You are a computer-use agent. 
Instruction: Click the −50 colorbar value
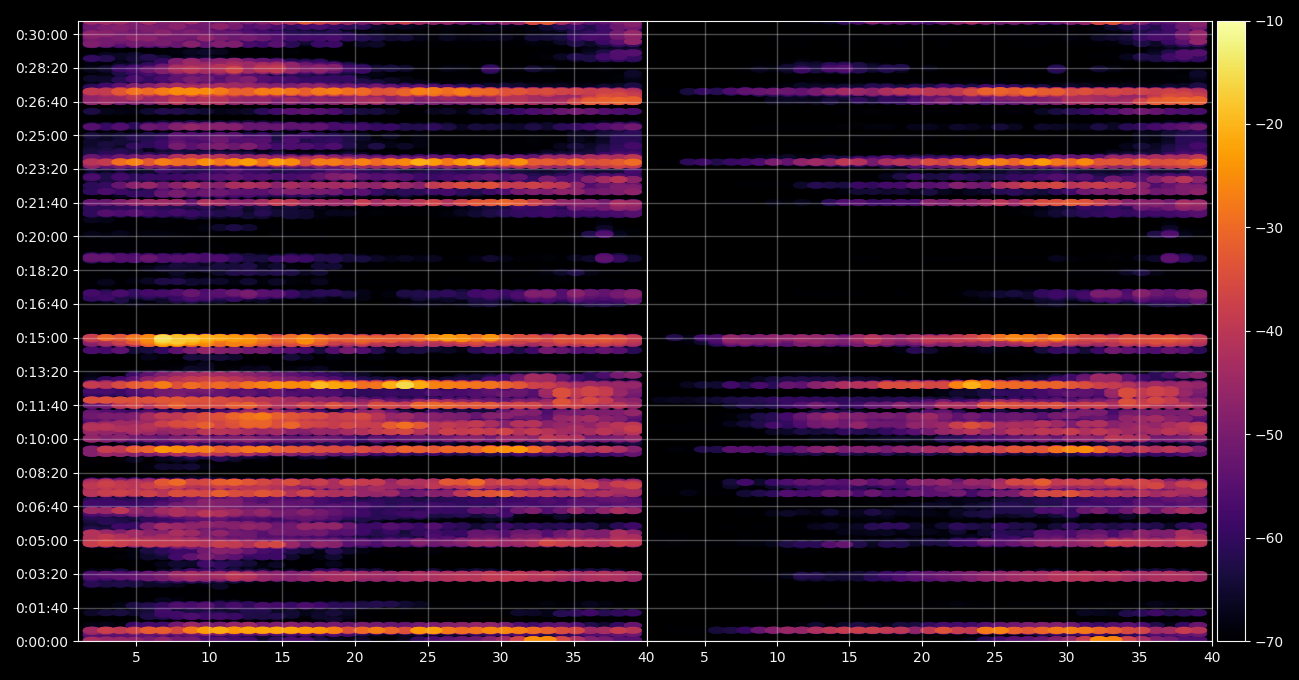click(x=1269, y=435)
